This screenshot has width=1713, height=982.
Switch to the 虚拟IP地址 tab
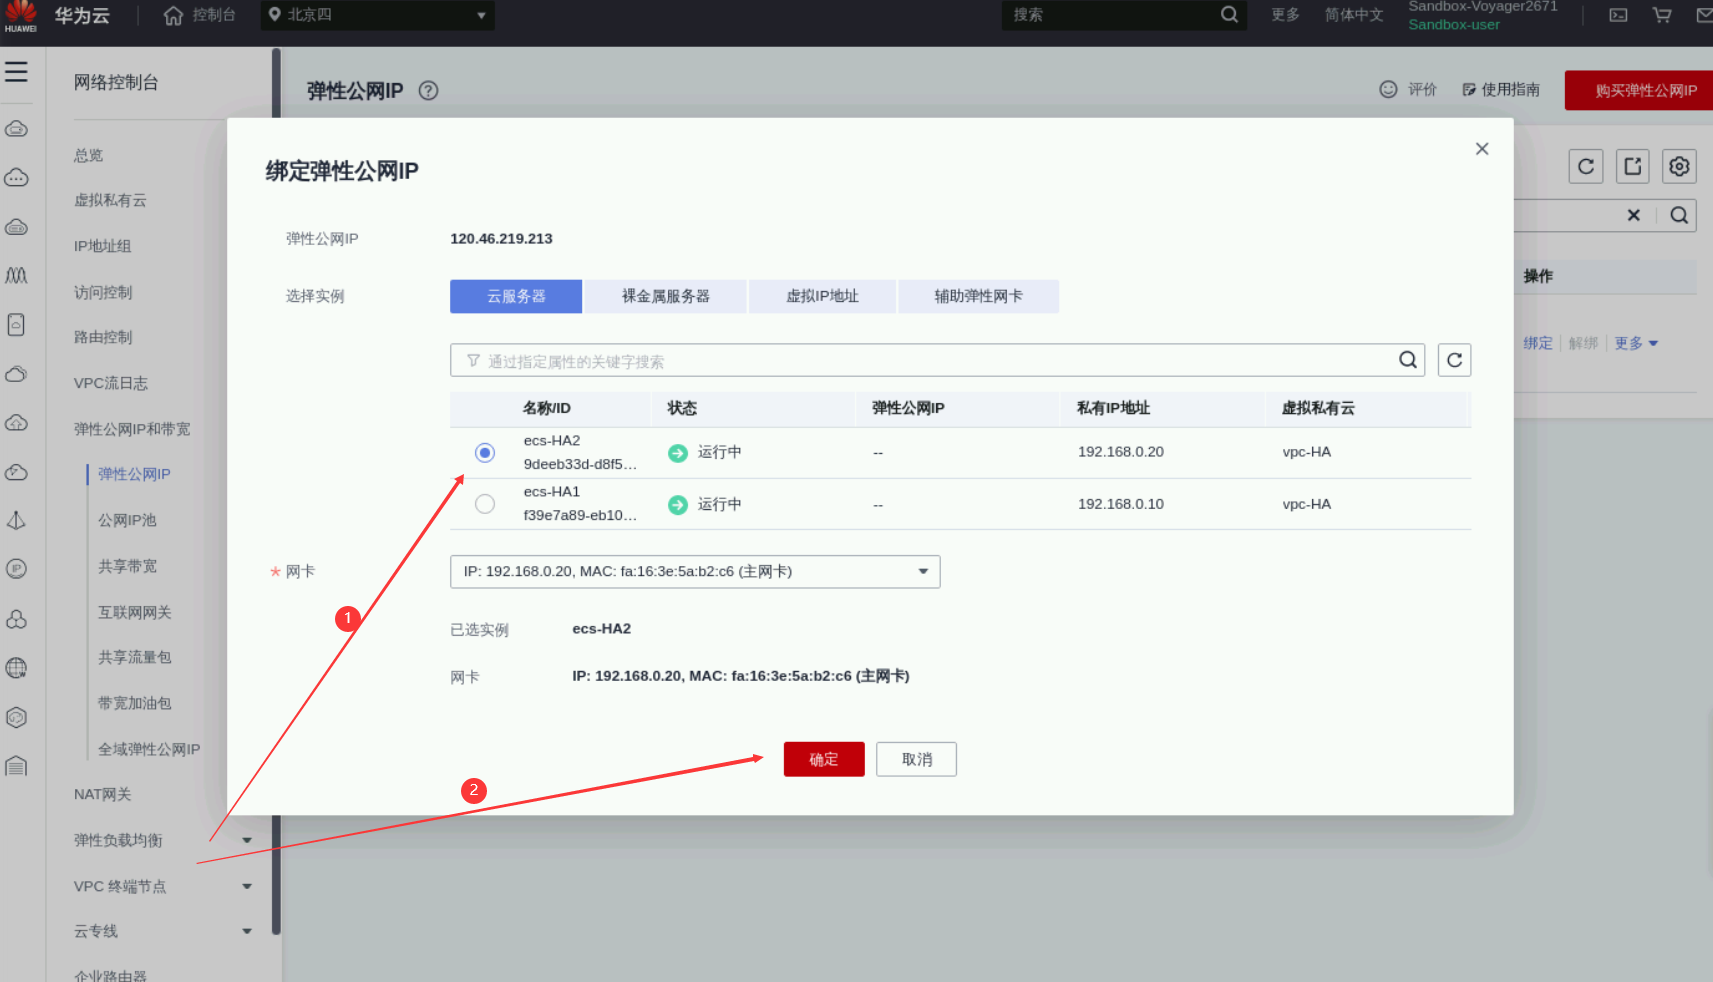(x=822, y=296)
